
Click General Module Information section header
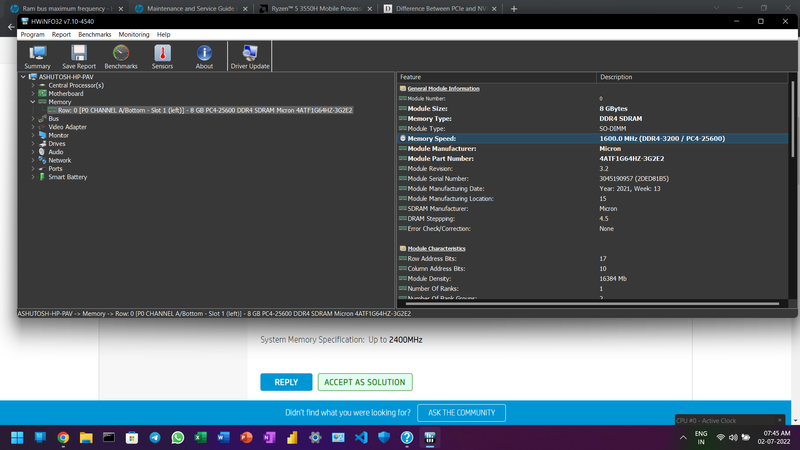pos(443,89)
